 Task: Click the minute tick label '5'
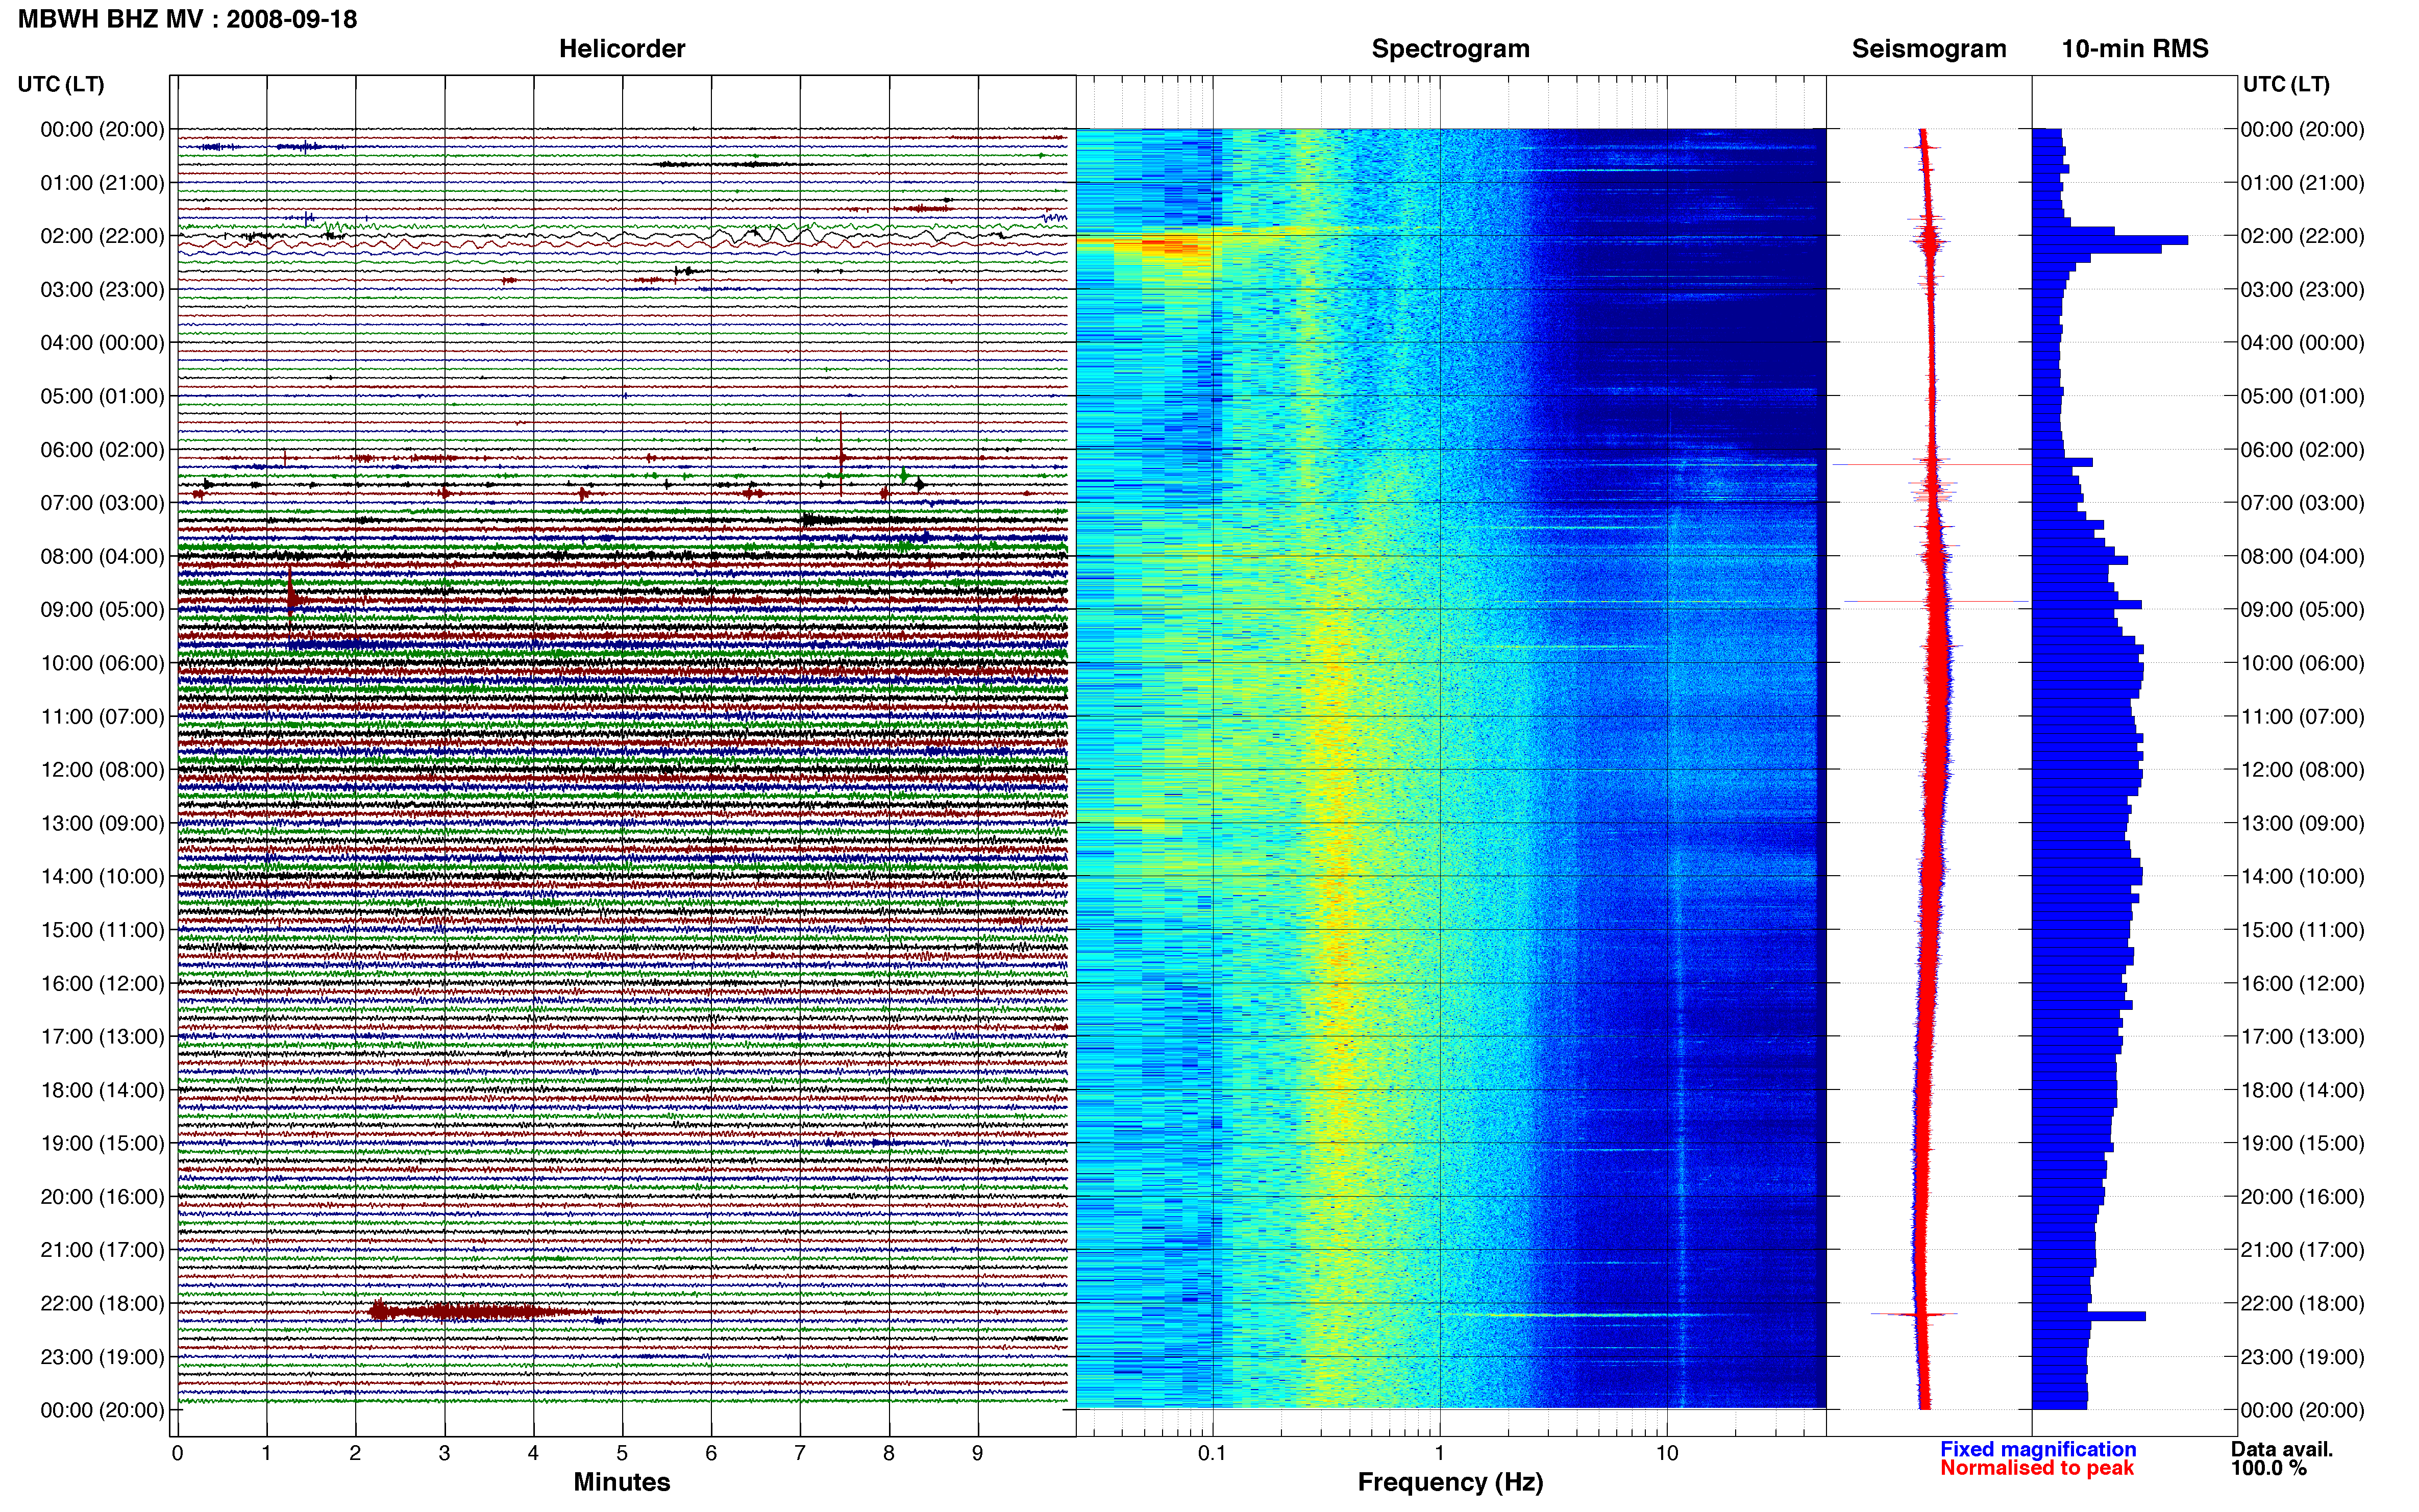tap(622, 1454)
